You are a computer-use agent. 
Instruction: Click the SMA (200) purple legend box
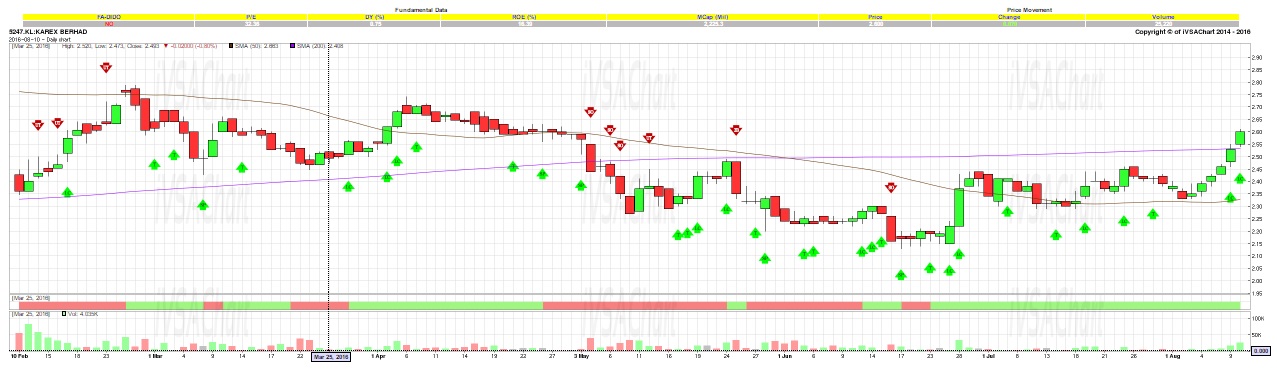pos(292,45)
